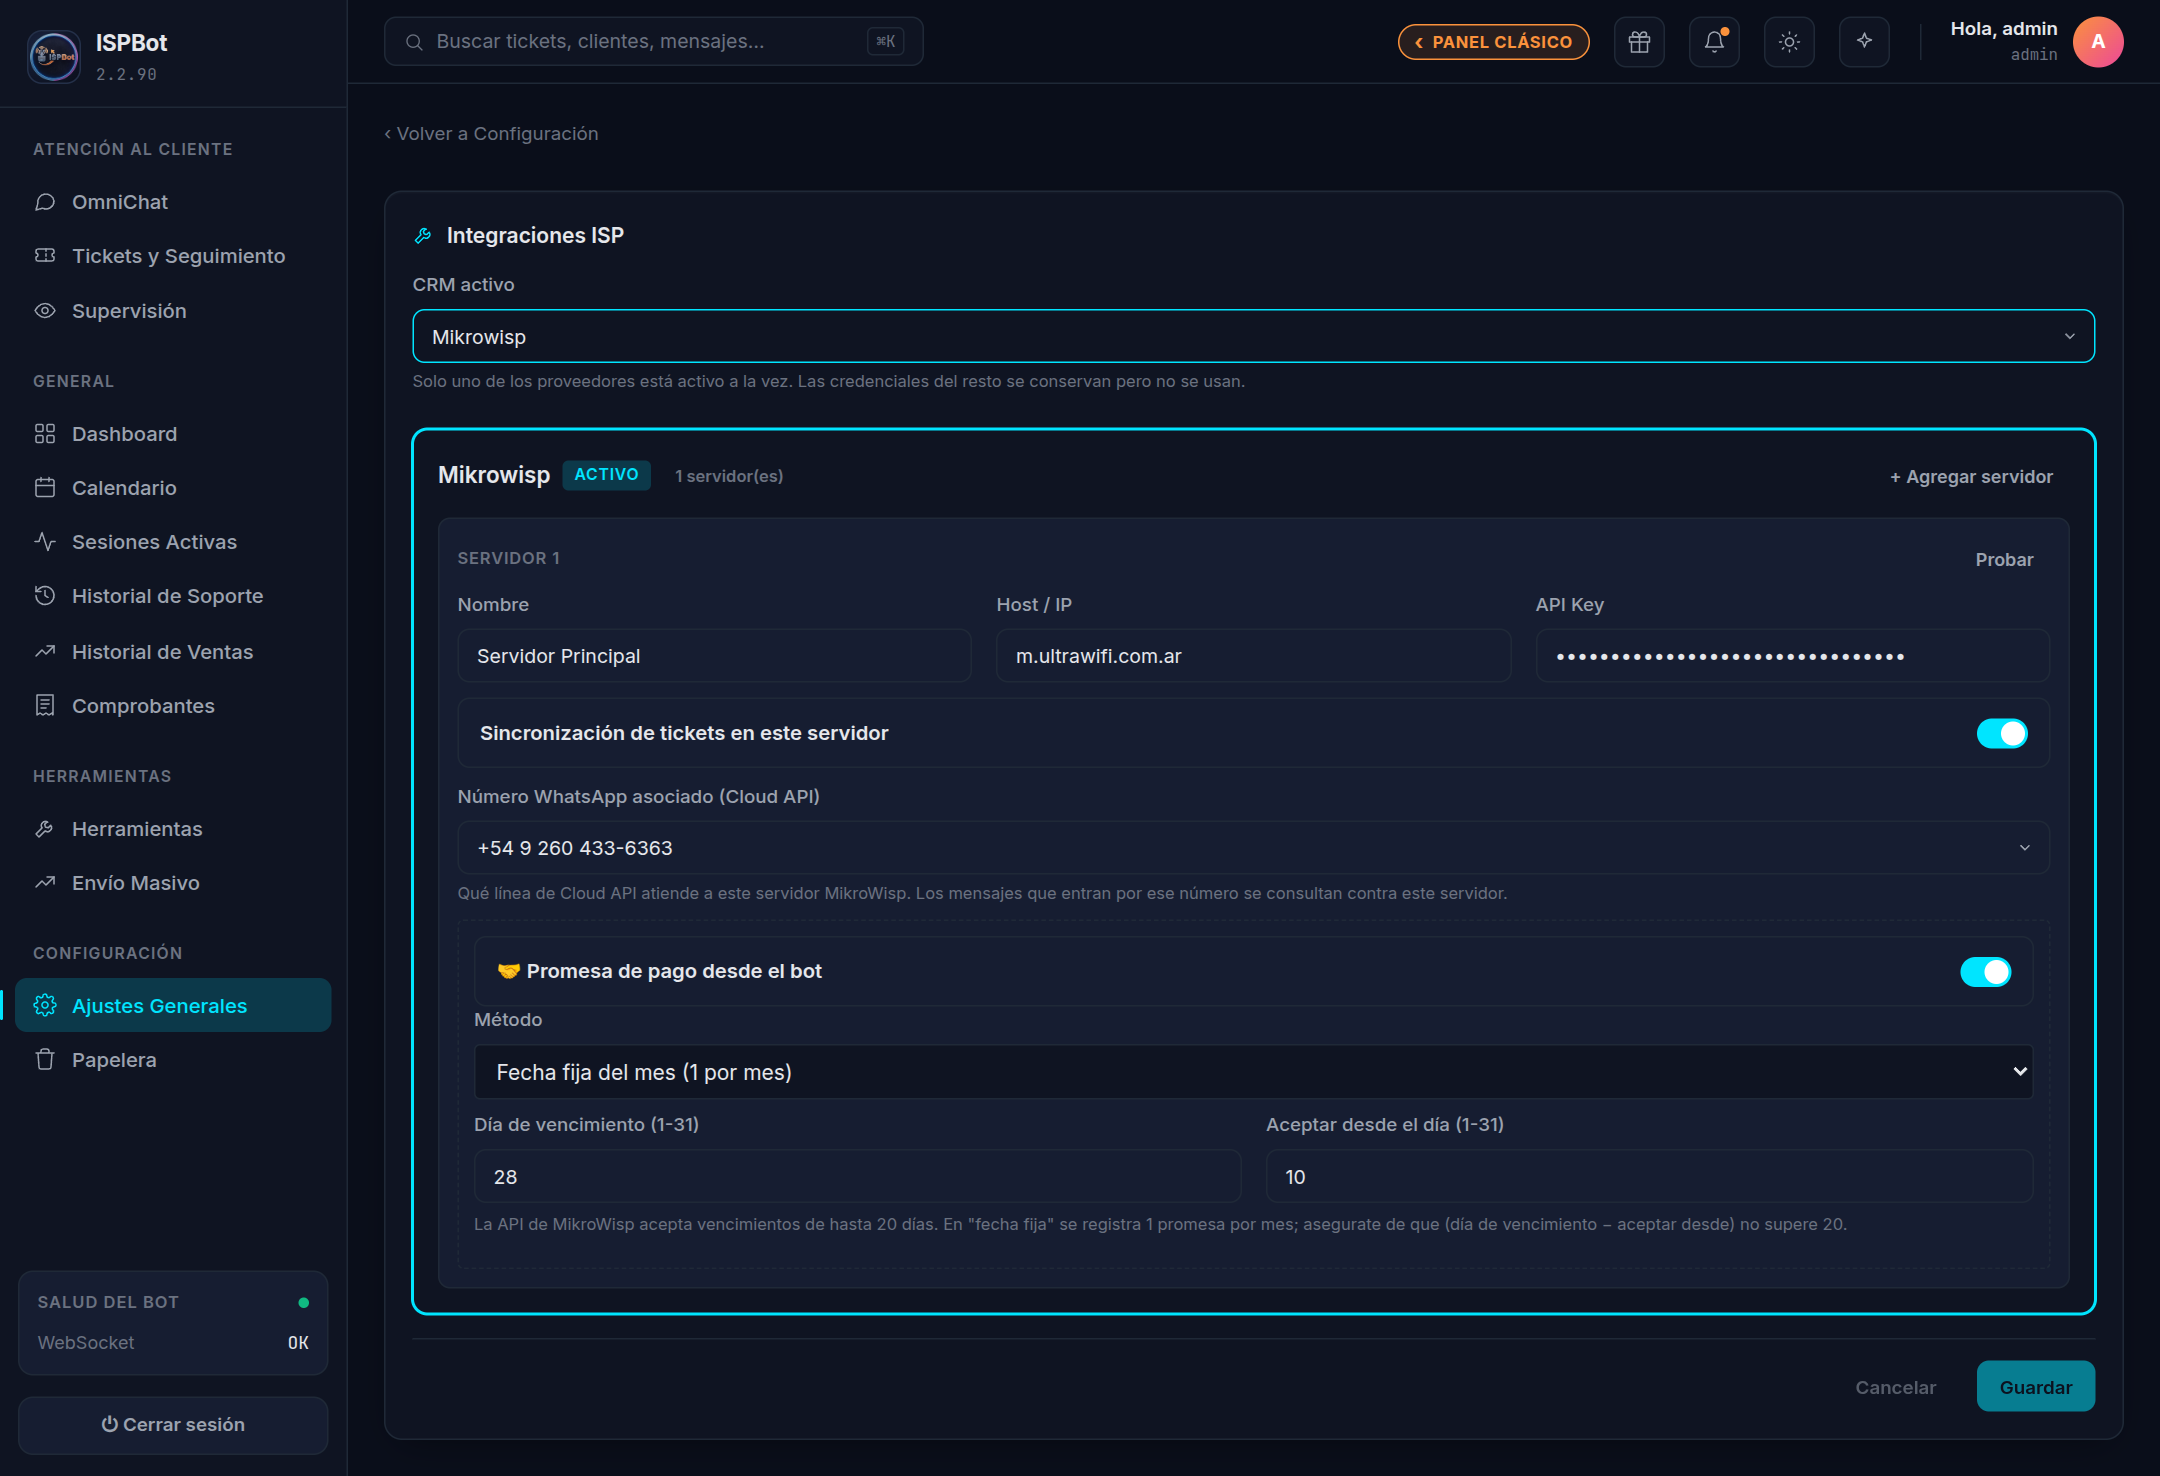Open Comprobantes page
This screenshot has width=2160, height=1476.
[x=173, y=706]
